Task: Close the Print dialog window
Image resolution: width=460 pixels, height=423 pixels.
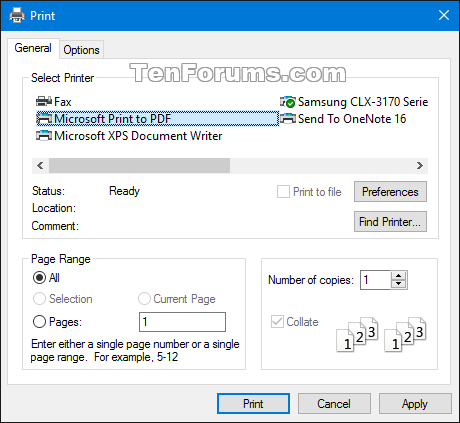Action: [444, 15]
